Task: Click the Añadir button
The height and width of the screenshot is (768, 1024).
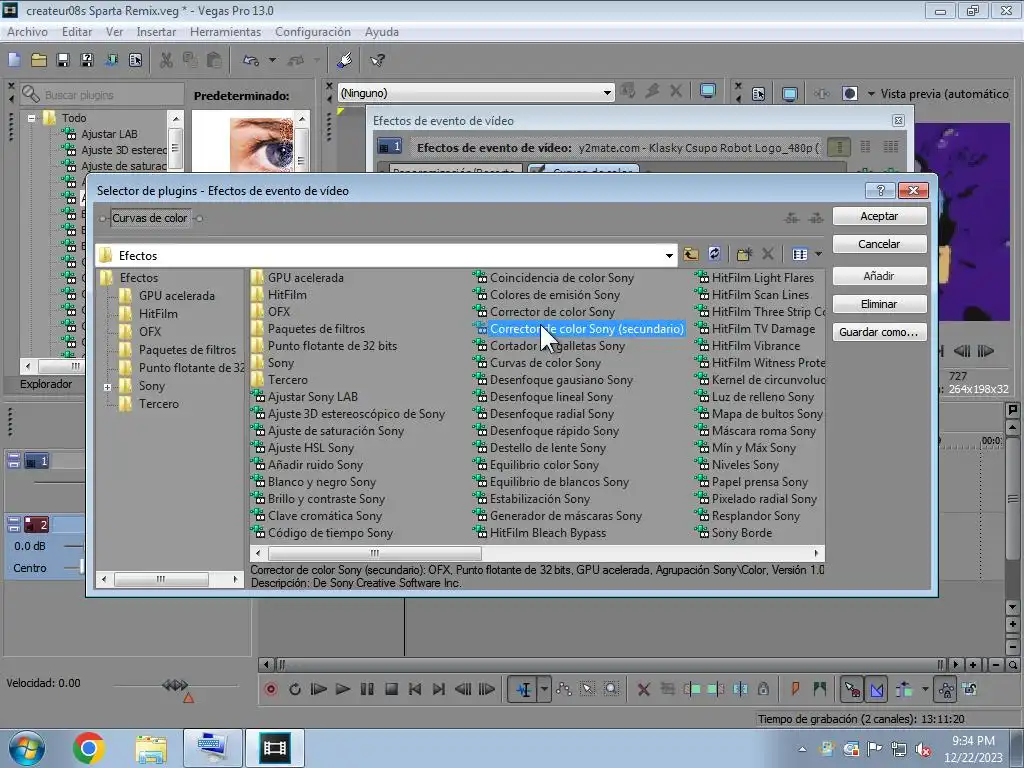Action: click(879, 276)
